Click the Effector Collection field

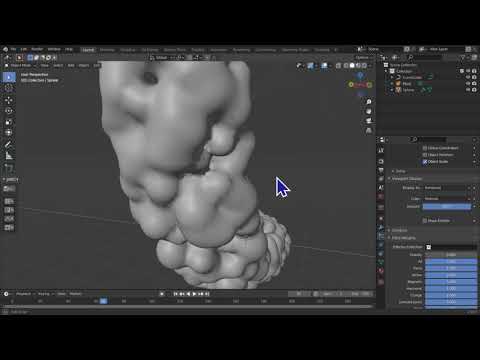[451, 247]
